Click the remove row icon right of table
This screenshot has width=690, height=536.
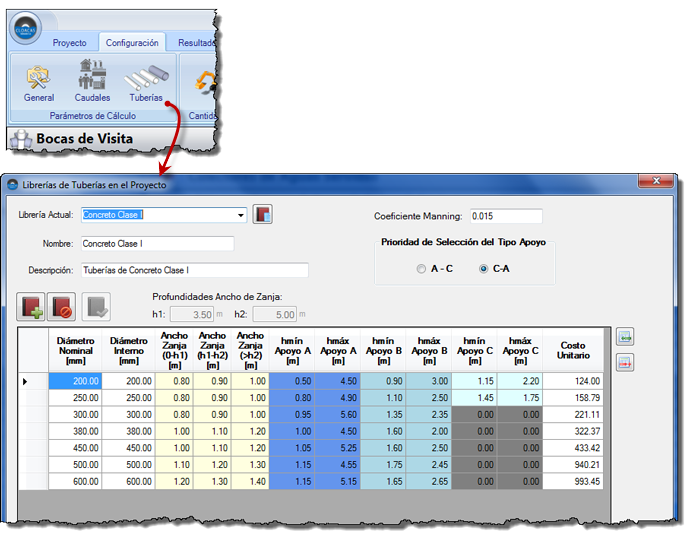(x=625, y=363)
